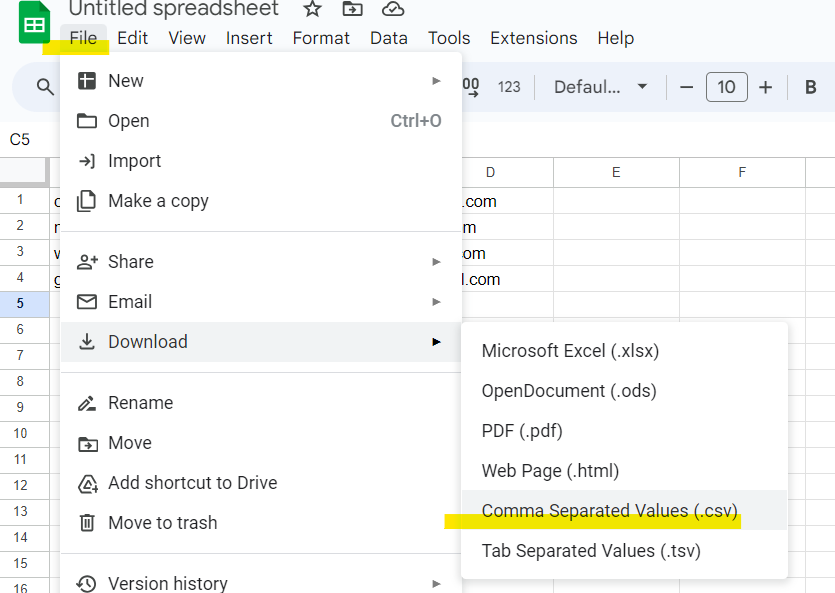Viewport: 835px width, 593px height.
Task: Star the Untitled spreadsheet
Action: (x=312, y=9)
